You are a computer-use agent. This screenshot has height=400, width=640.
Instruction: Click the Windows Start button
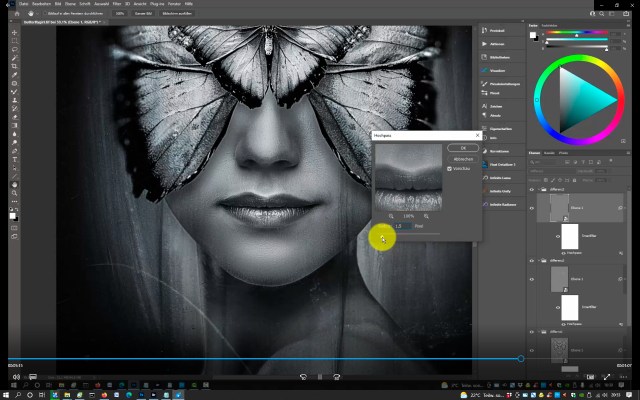(x=8, y=394)
